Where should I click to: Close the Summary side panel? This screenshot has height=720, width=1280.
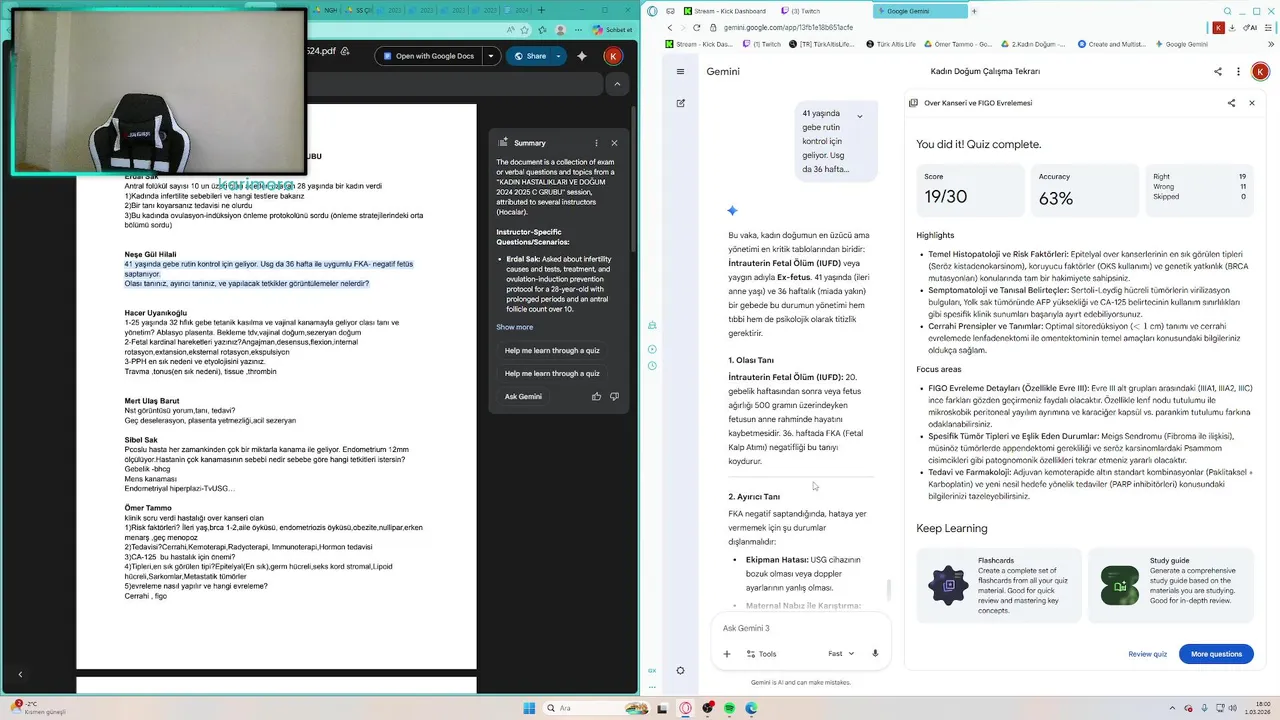pyautogui.click(x=614, y=143)
